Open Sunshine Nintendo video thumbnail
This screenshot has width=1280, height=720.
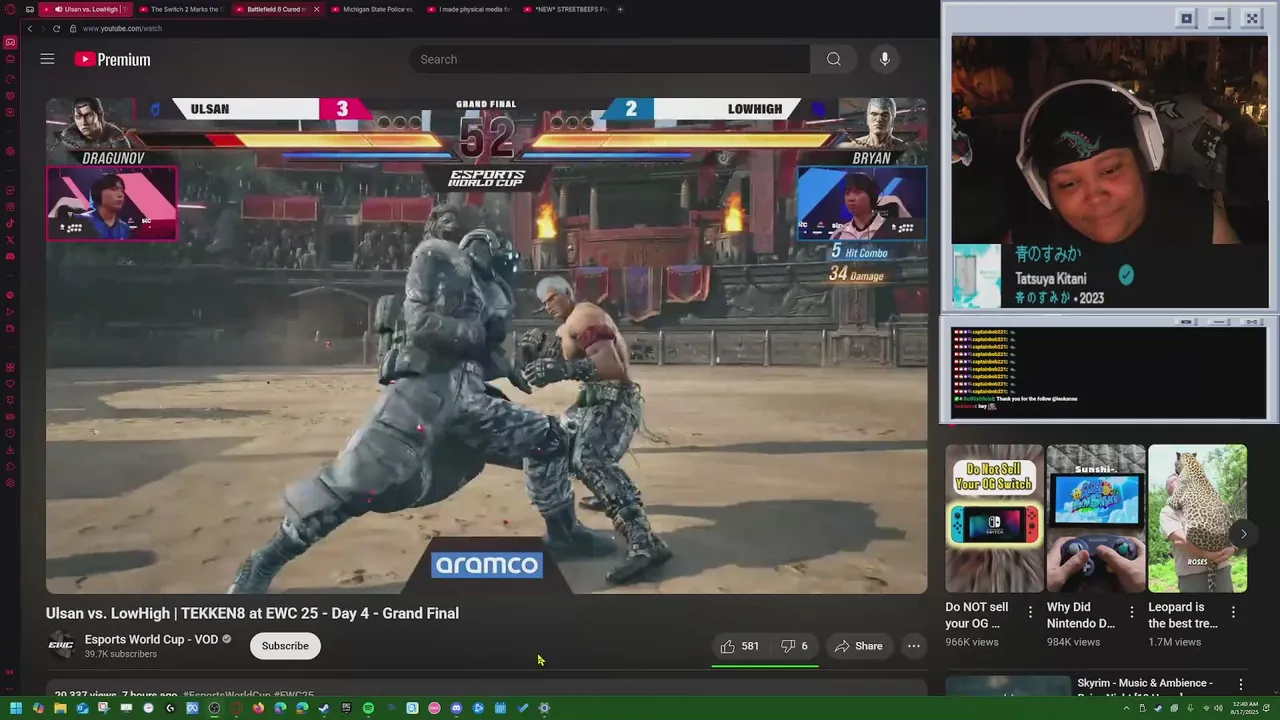tap(1096, 519)
